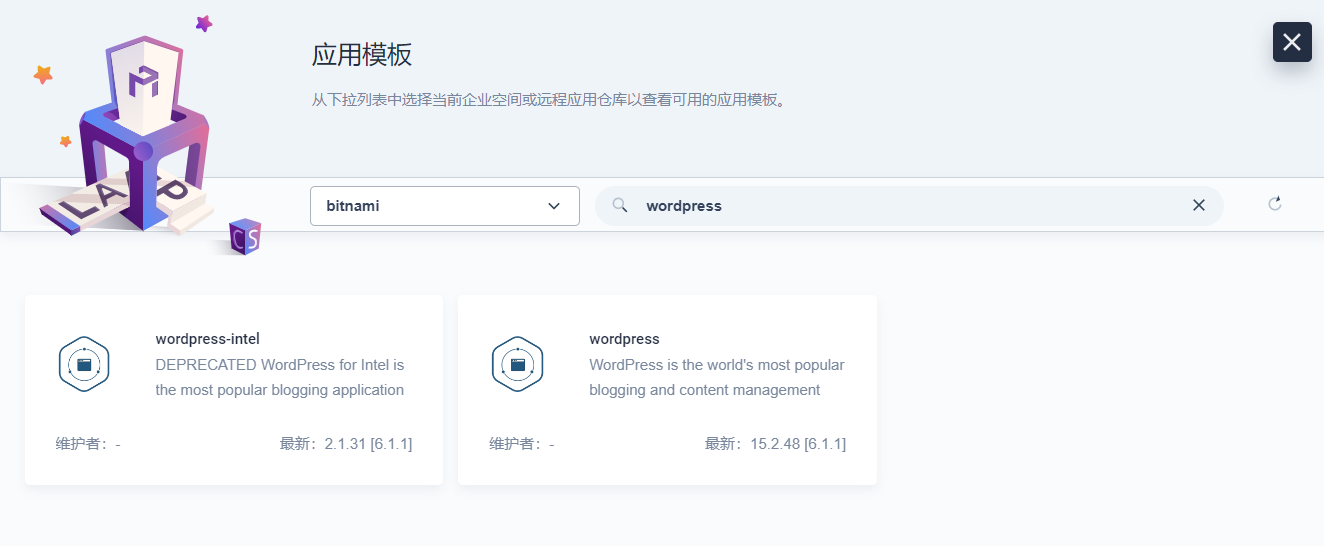Viewport: 1324px width, 546px height.
Task: Click the chevron arrow in repository selector
Action: pos(554,206)
